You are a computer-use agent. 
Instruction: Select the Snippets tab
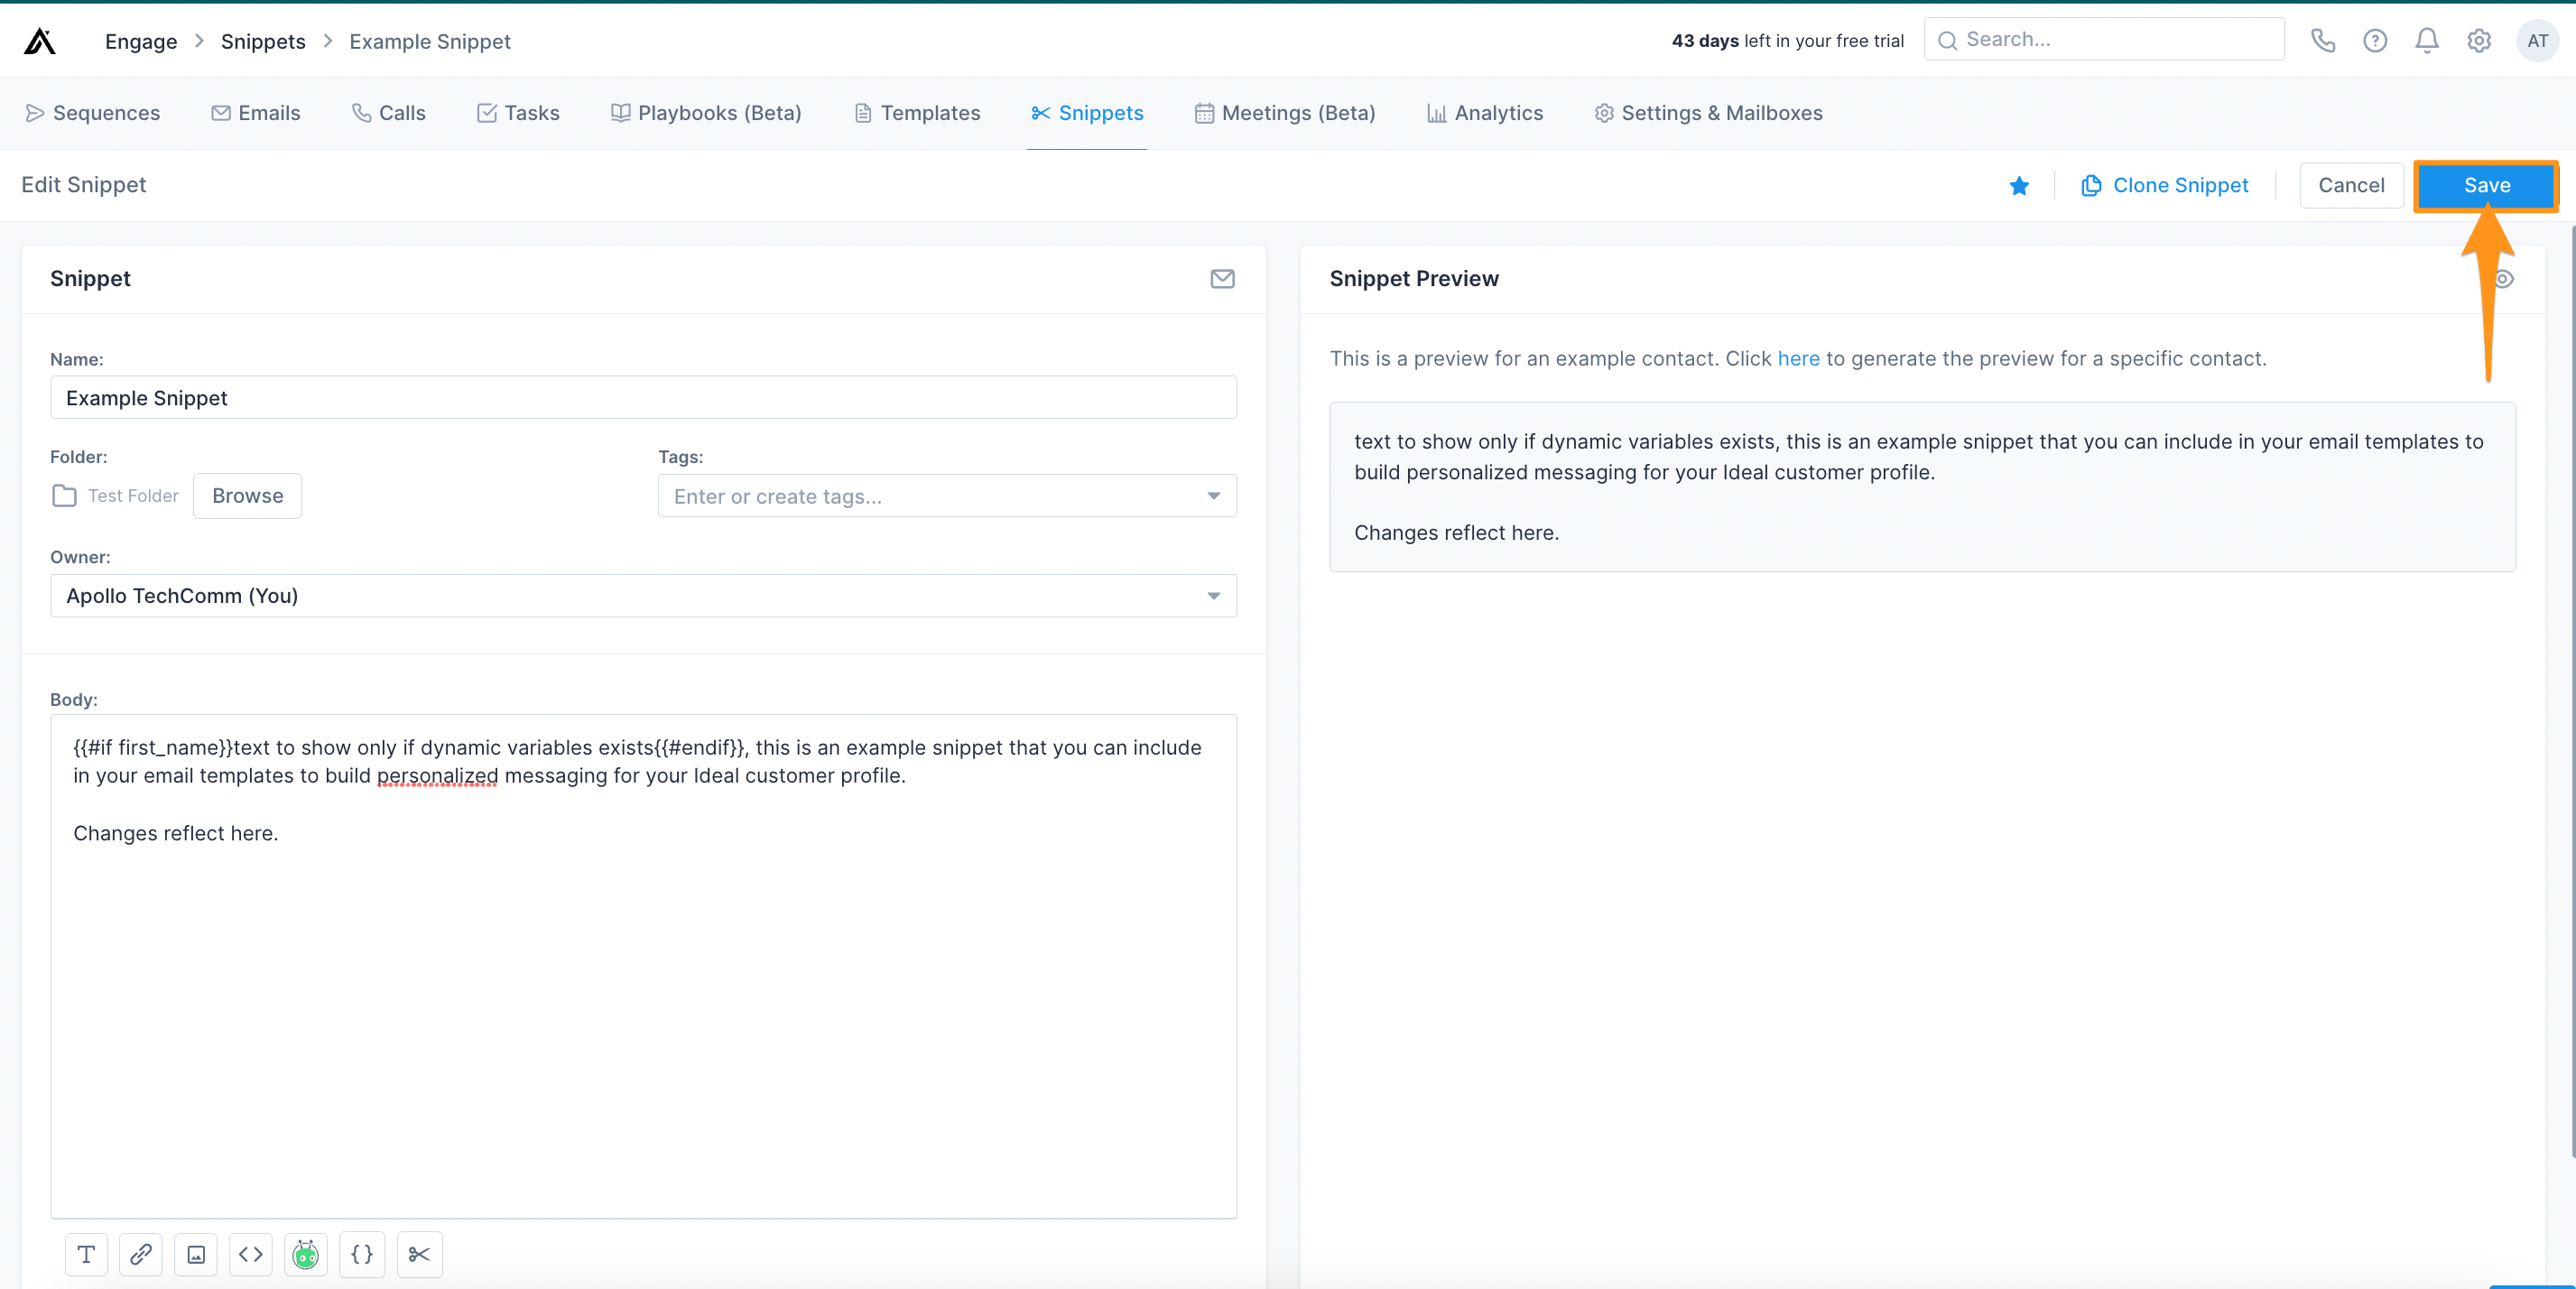tap(1087, 113)
